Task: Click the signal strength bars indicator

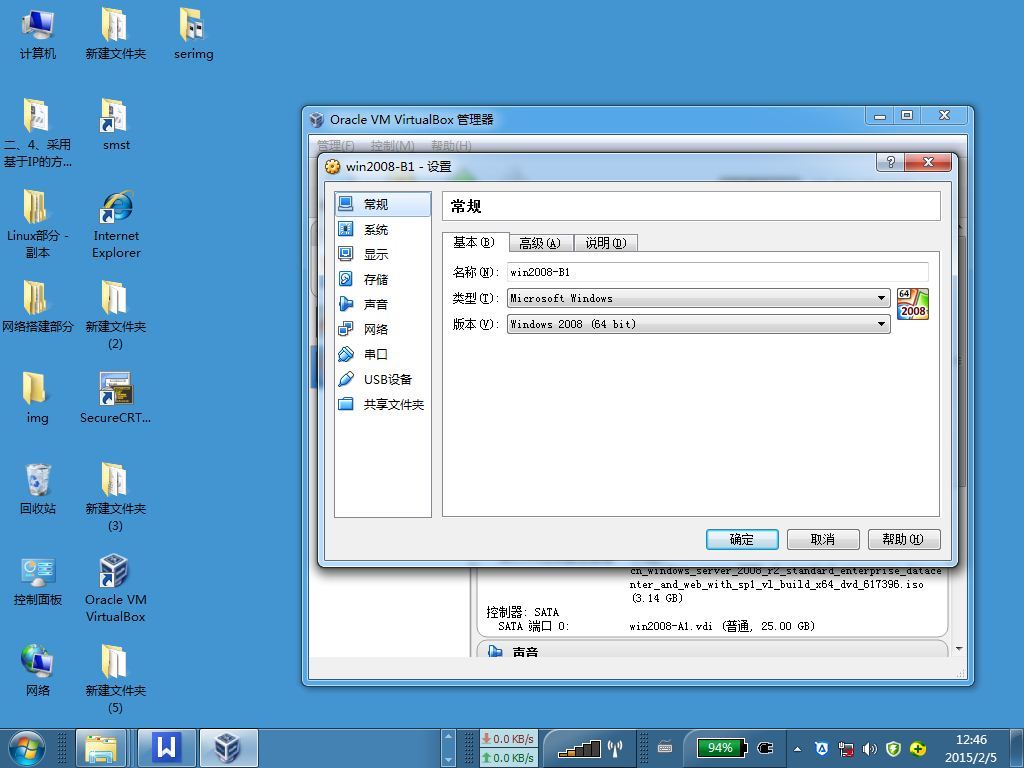Action: click(x=578, y=748)
